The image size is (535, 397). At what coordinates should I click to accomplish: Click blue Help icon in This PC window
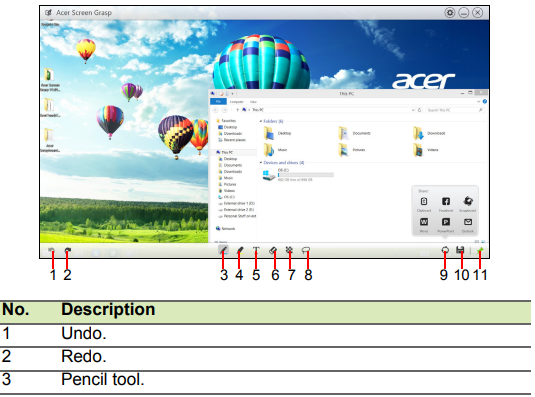(485, 101)
